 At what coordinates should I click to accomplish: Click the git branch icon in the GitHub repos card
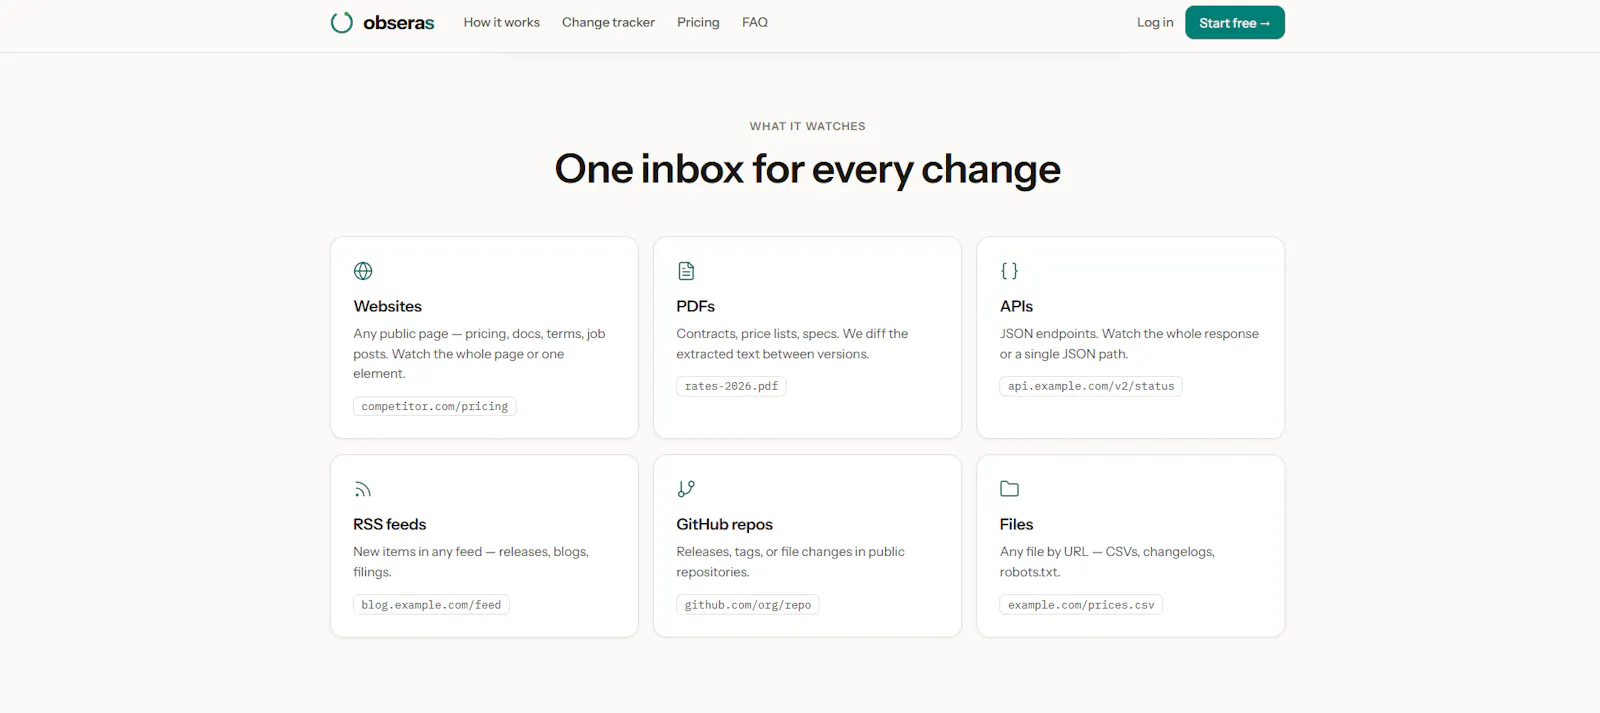(x=686, y=489)
